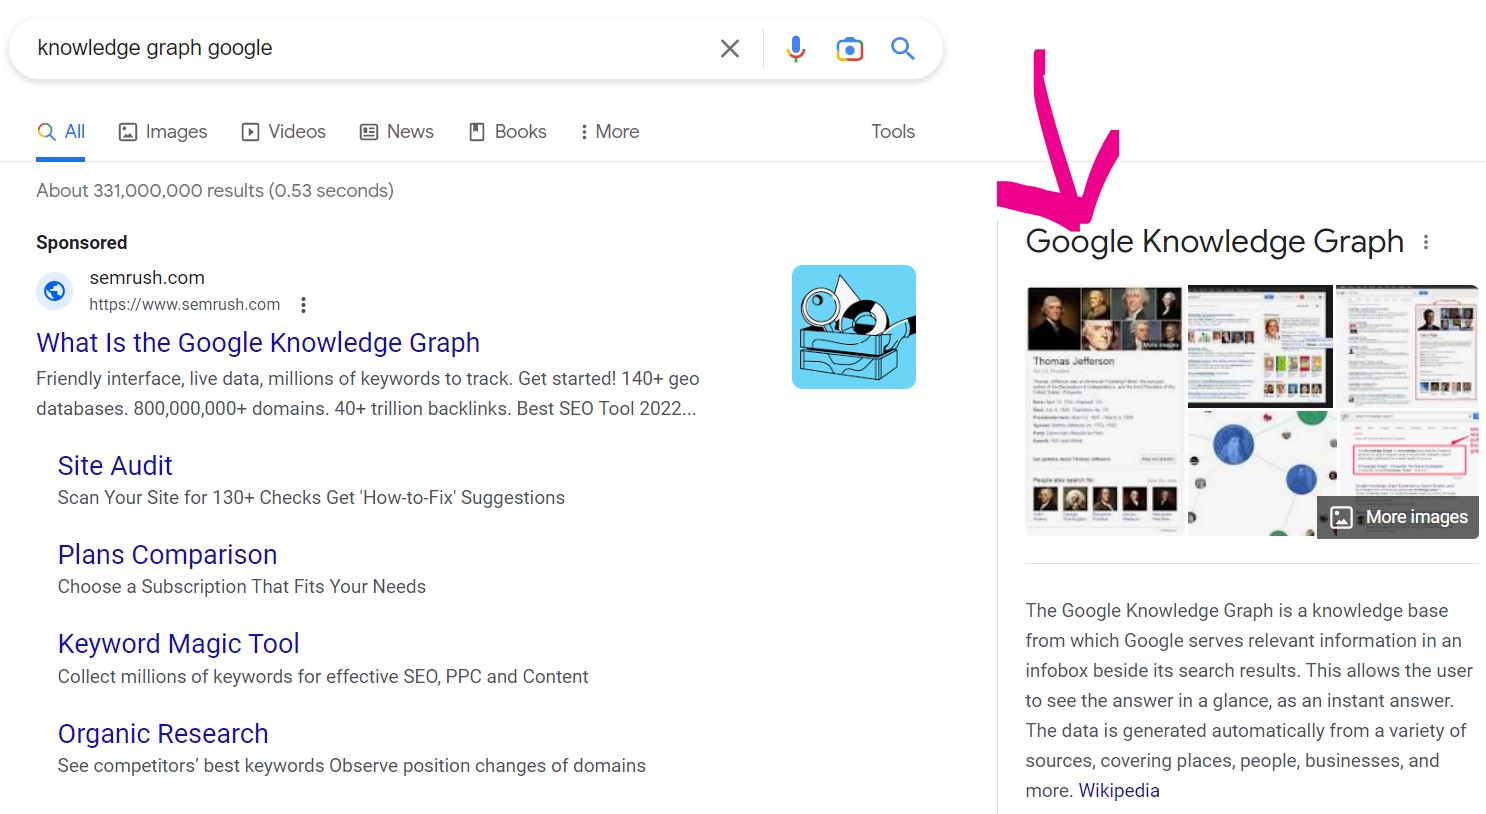Click the blue magnifying glass search button
The width and height of the screenshot is (1486, 814).
tap(903, 49)
